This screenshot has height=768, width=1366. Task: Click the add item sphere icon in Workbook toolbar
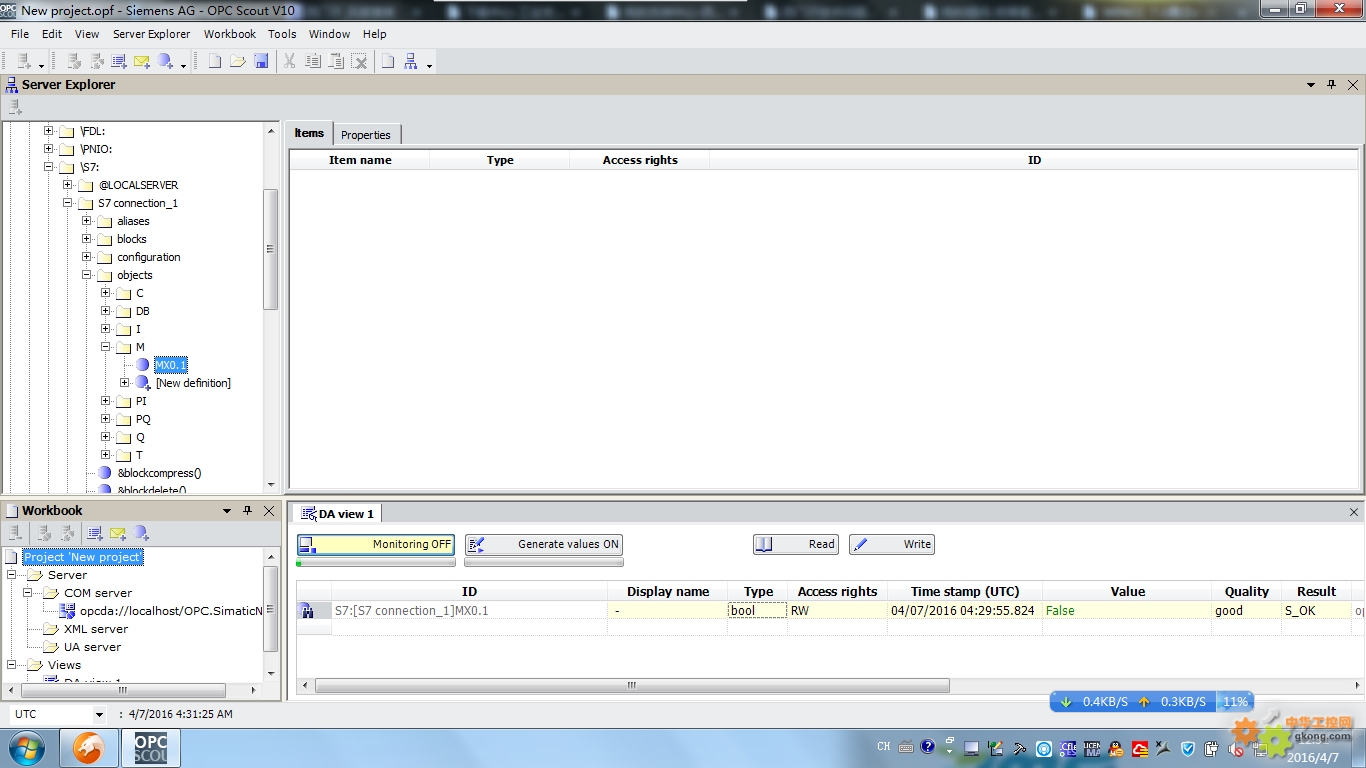(x=142, y=534)
